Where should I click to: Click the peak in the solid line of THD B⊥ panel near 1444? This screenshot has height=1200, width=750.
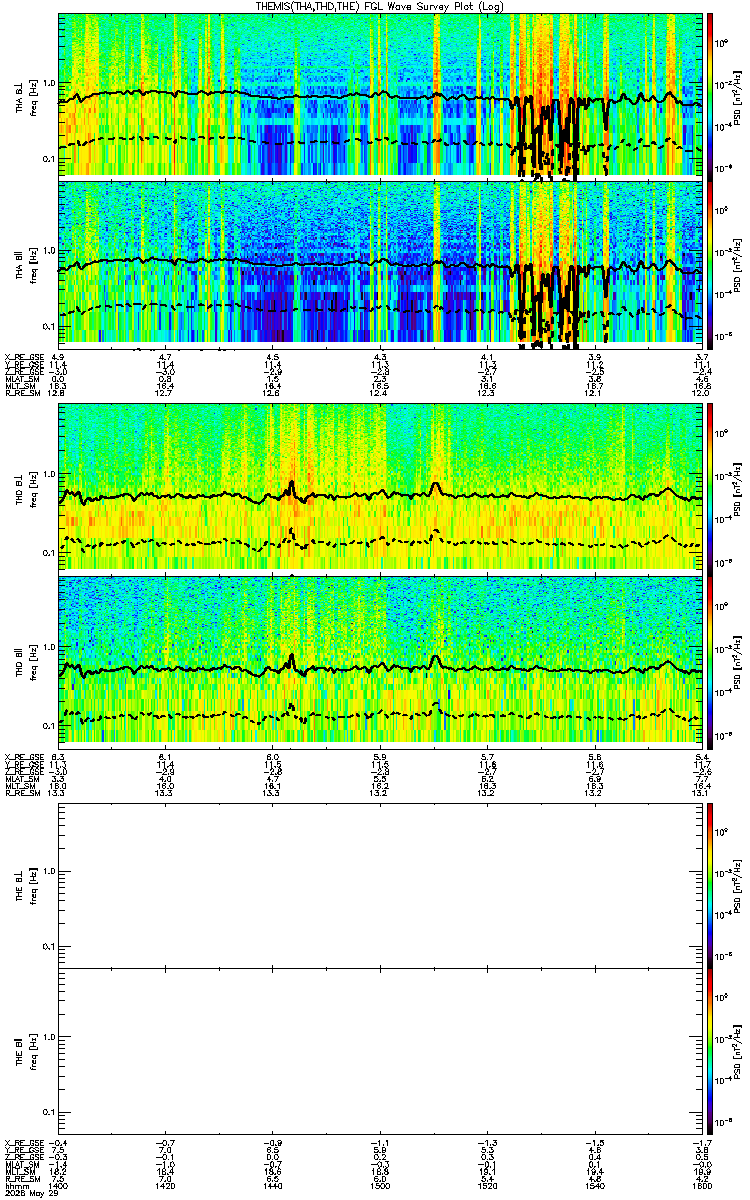click(x=291, y=483)
